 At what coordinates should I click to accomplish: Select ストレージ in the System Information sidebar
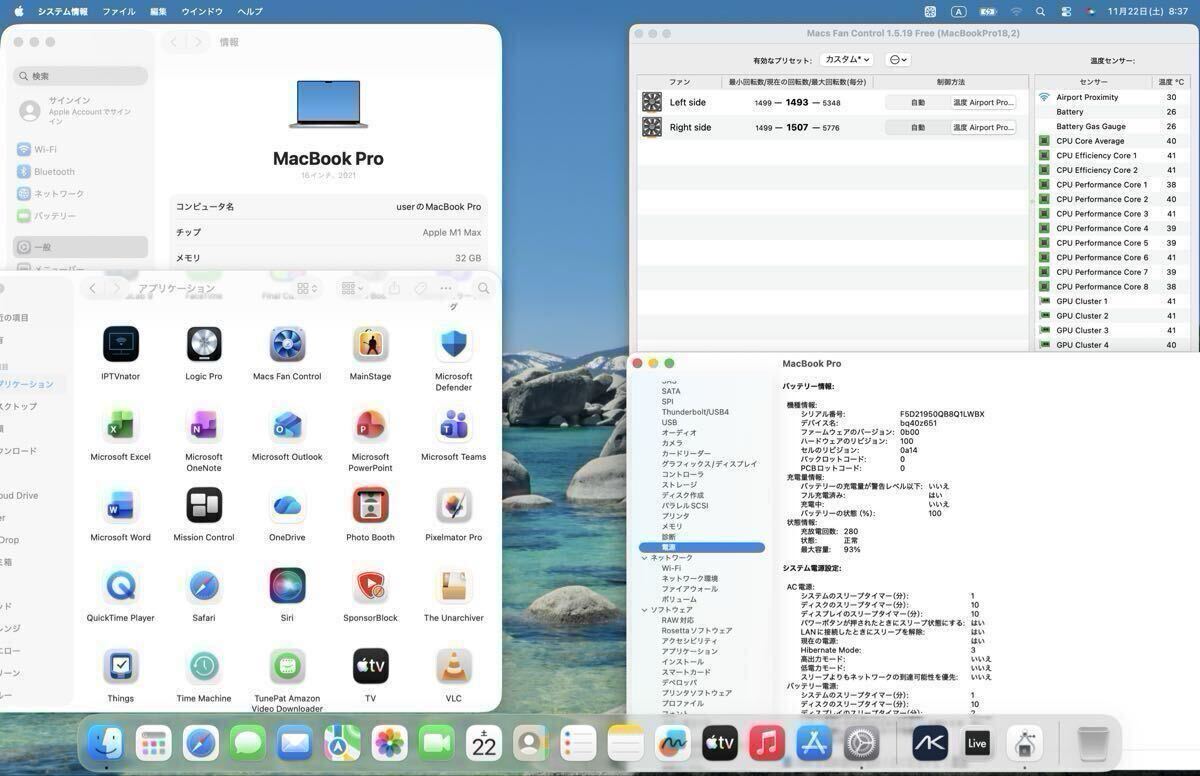679,485
